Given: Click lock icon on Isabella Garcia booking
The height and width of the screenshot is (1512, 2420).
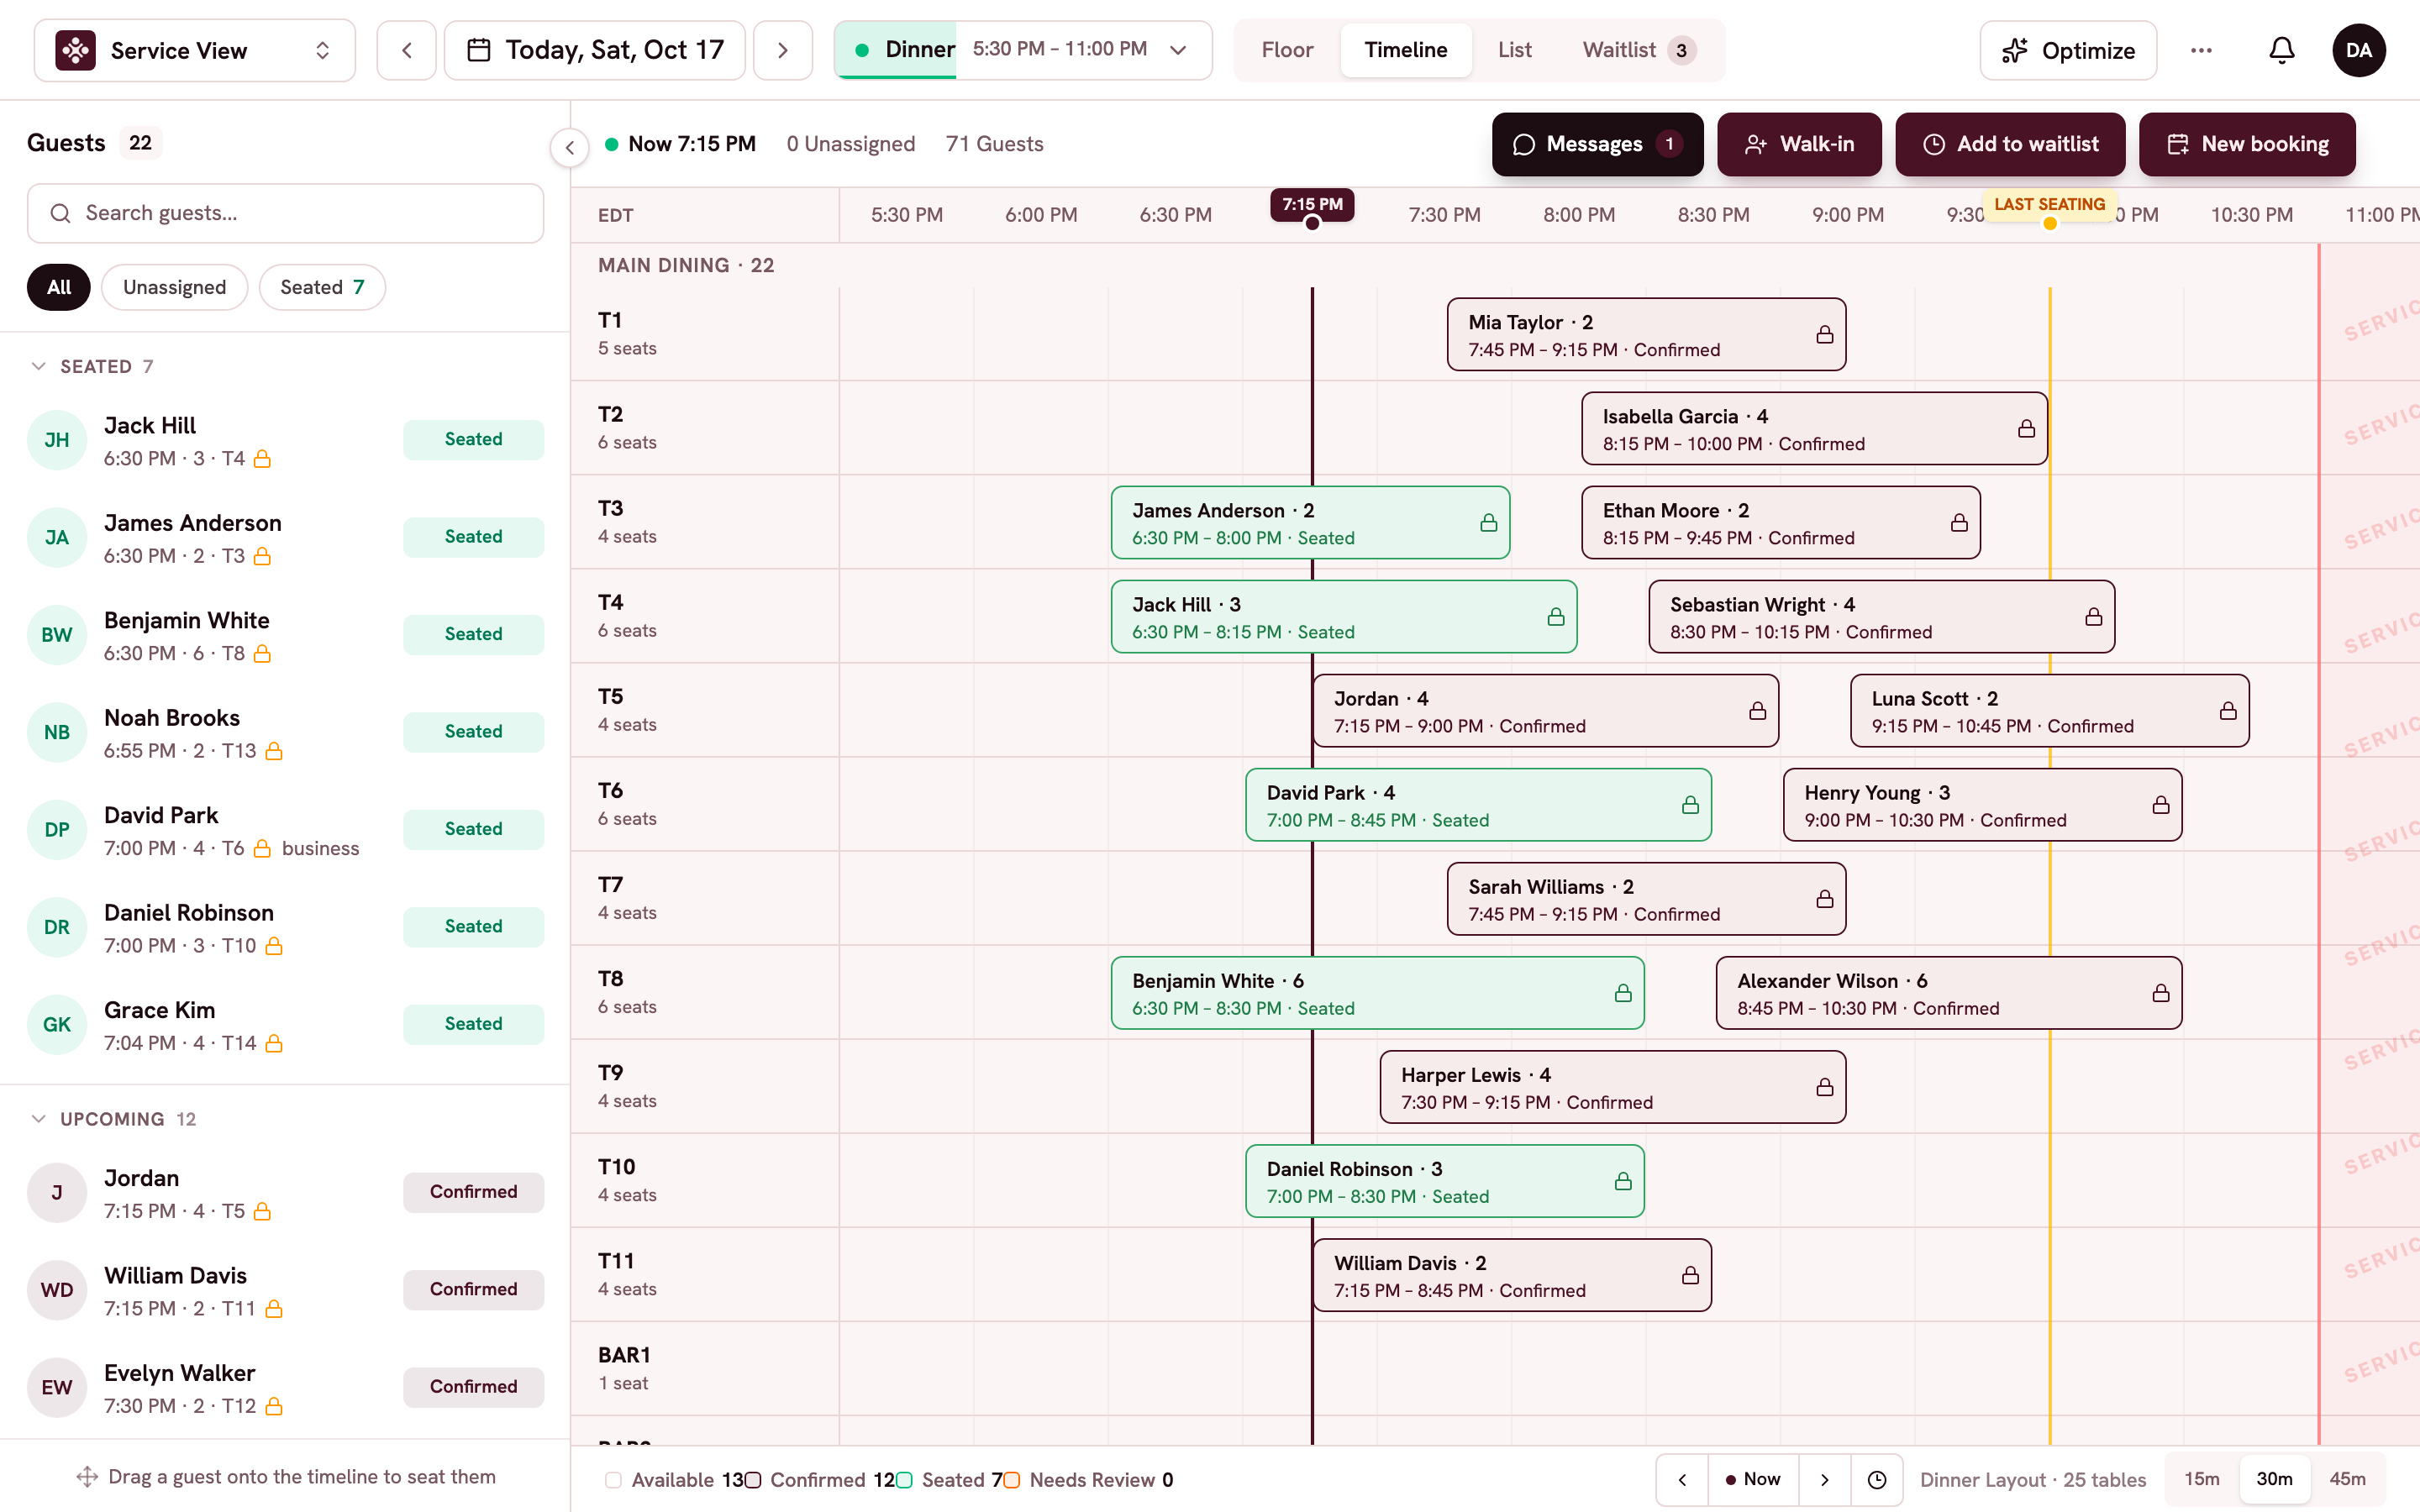Looking at the screenshot, I should coord(2027,429).
